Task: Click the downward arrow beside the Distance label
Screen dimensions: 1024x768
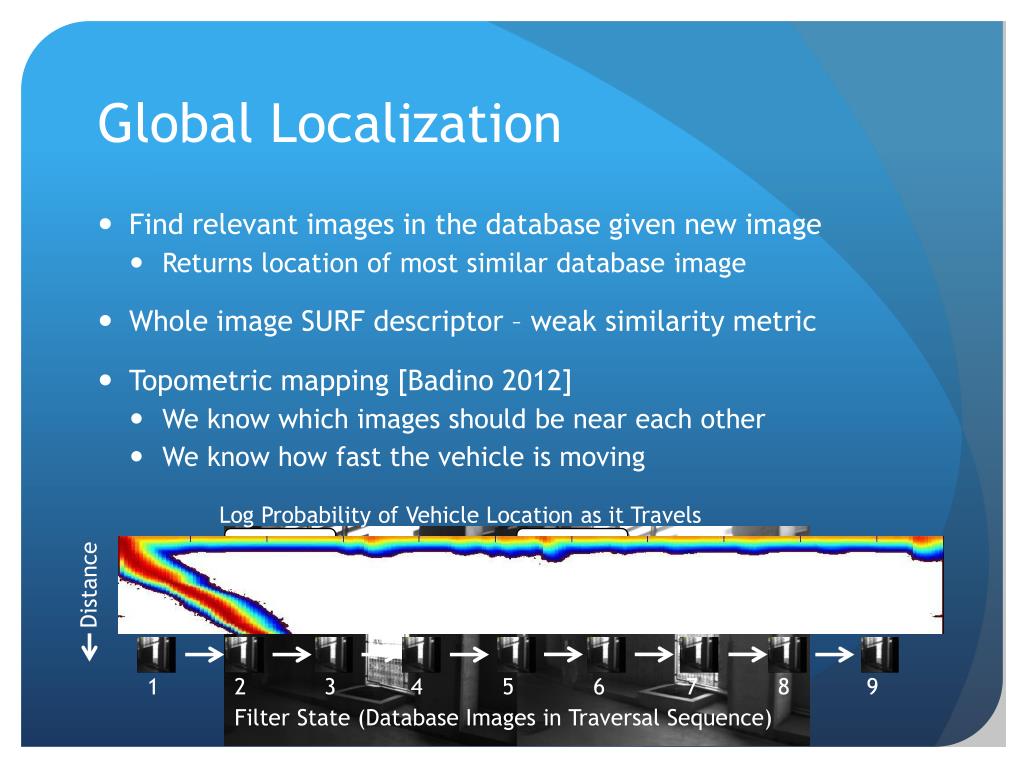Action: tap(89, 647)
